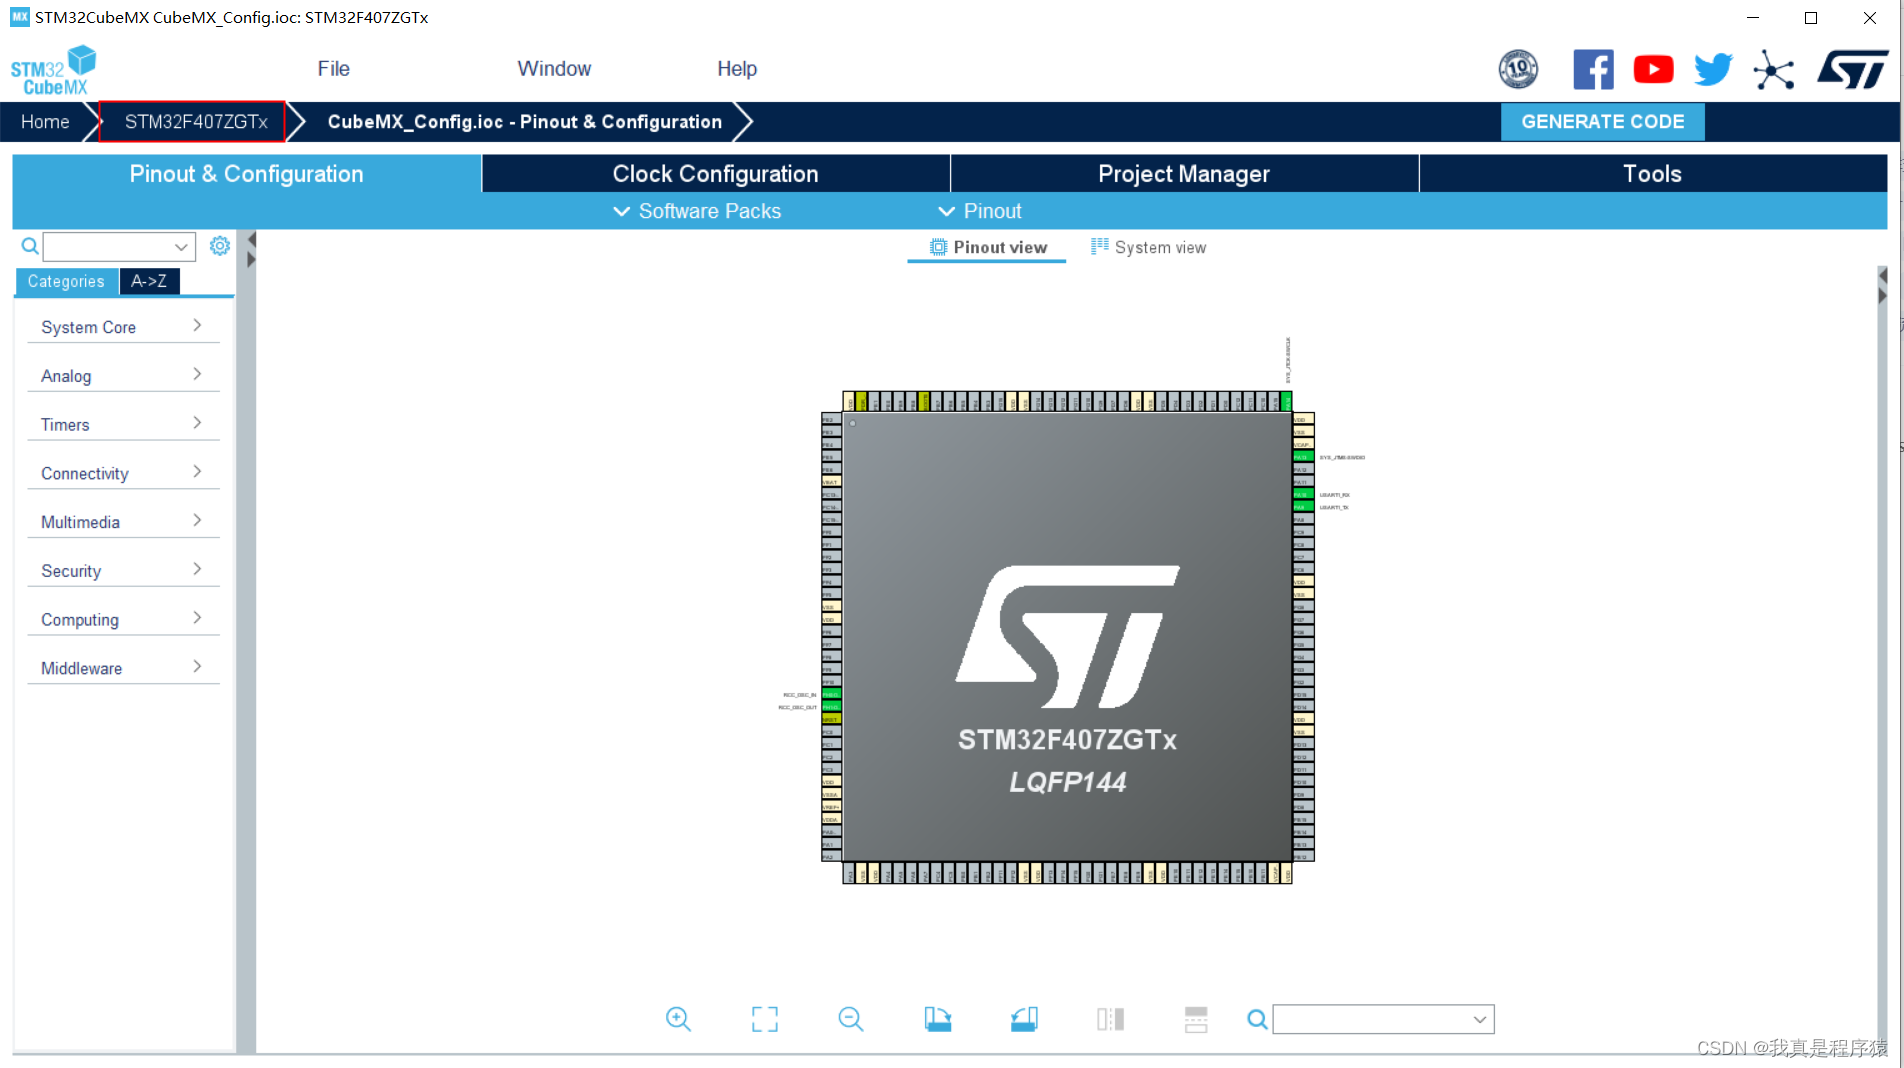Click the zoom out magnifier icon
The image size is (1904, 1068).
tap(851, 1019)
